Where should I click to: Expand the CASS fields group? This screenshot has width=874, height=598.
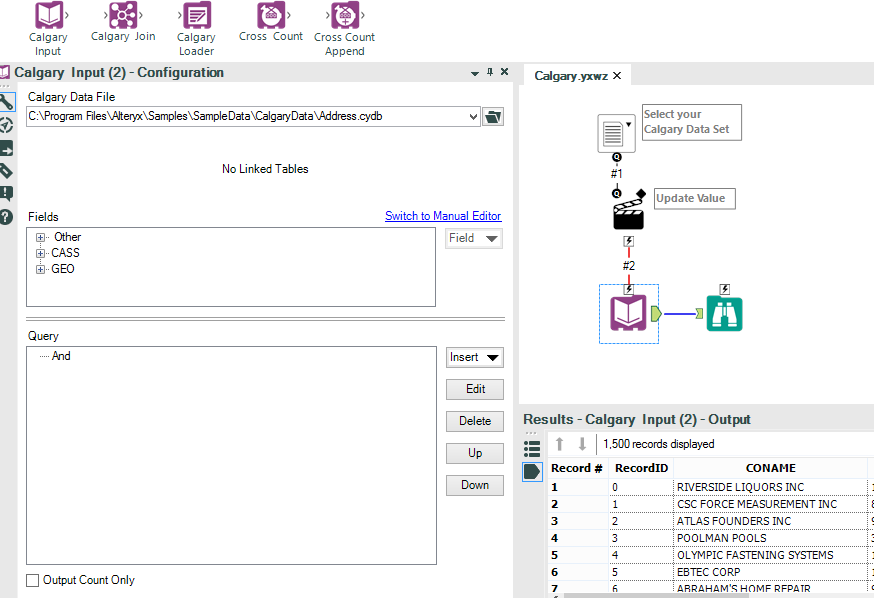click(x=40, y=252)
